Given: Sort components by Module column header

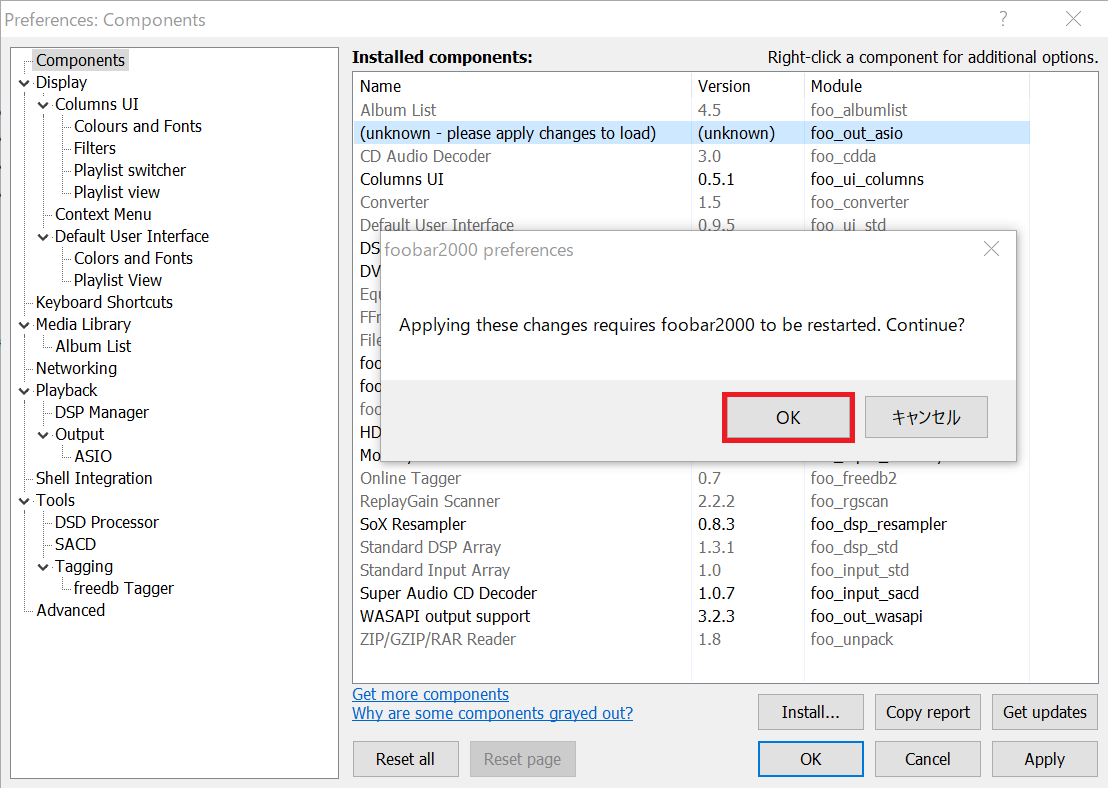Looking at the screenshot, I should coord(917,86).
